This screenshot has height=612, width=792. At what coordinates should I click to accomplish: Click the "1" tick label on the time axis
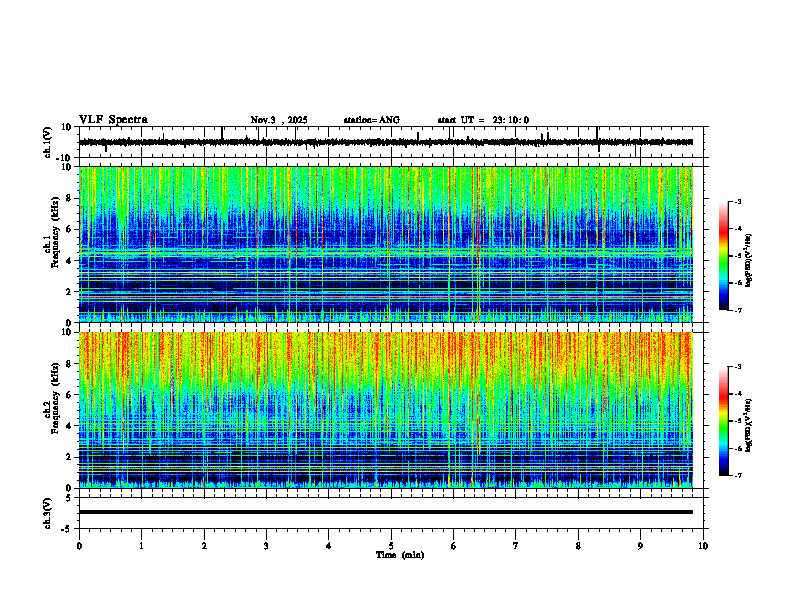142,546
